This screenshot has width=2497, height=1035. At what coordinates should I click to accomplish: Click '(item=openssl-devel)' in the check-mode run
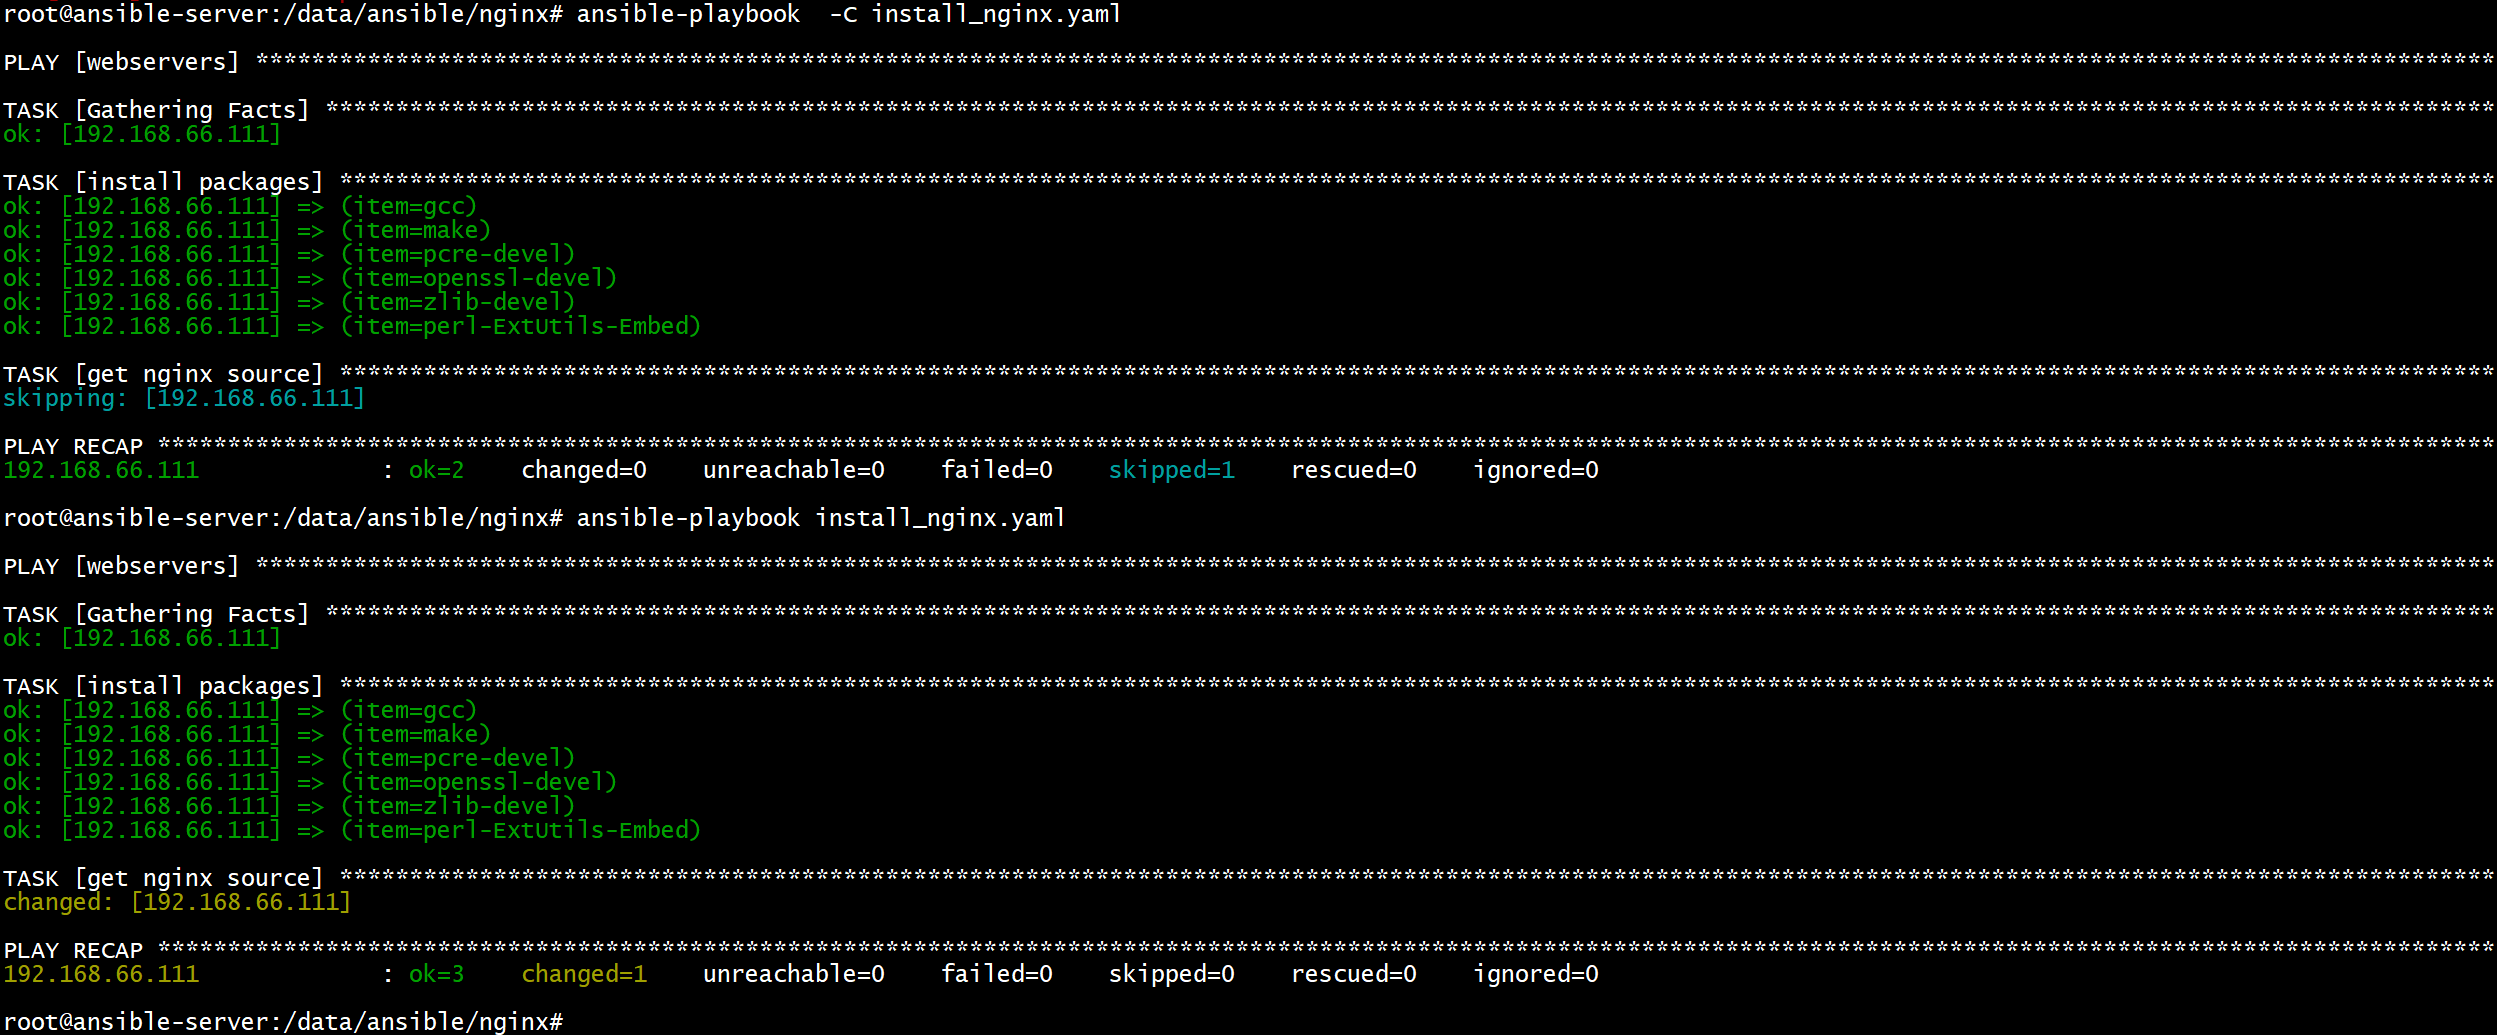(479, 278)
